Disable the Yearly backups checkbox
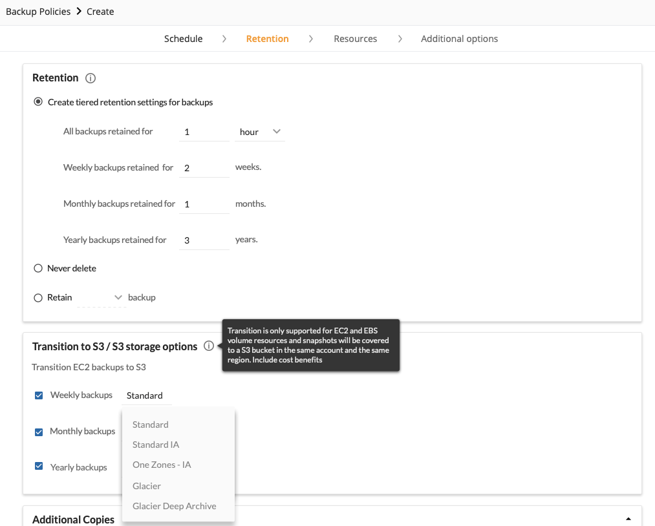Viewport: 655px width, 526px height. [x=39, y=466]
